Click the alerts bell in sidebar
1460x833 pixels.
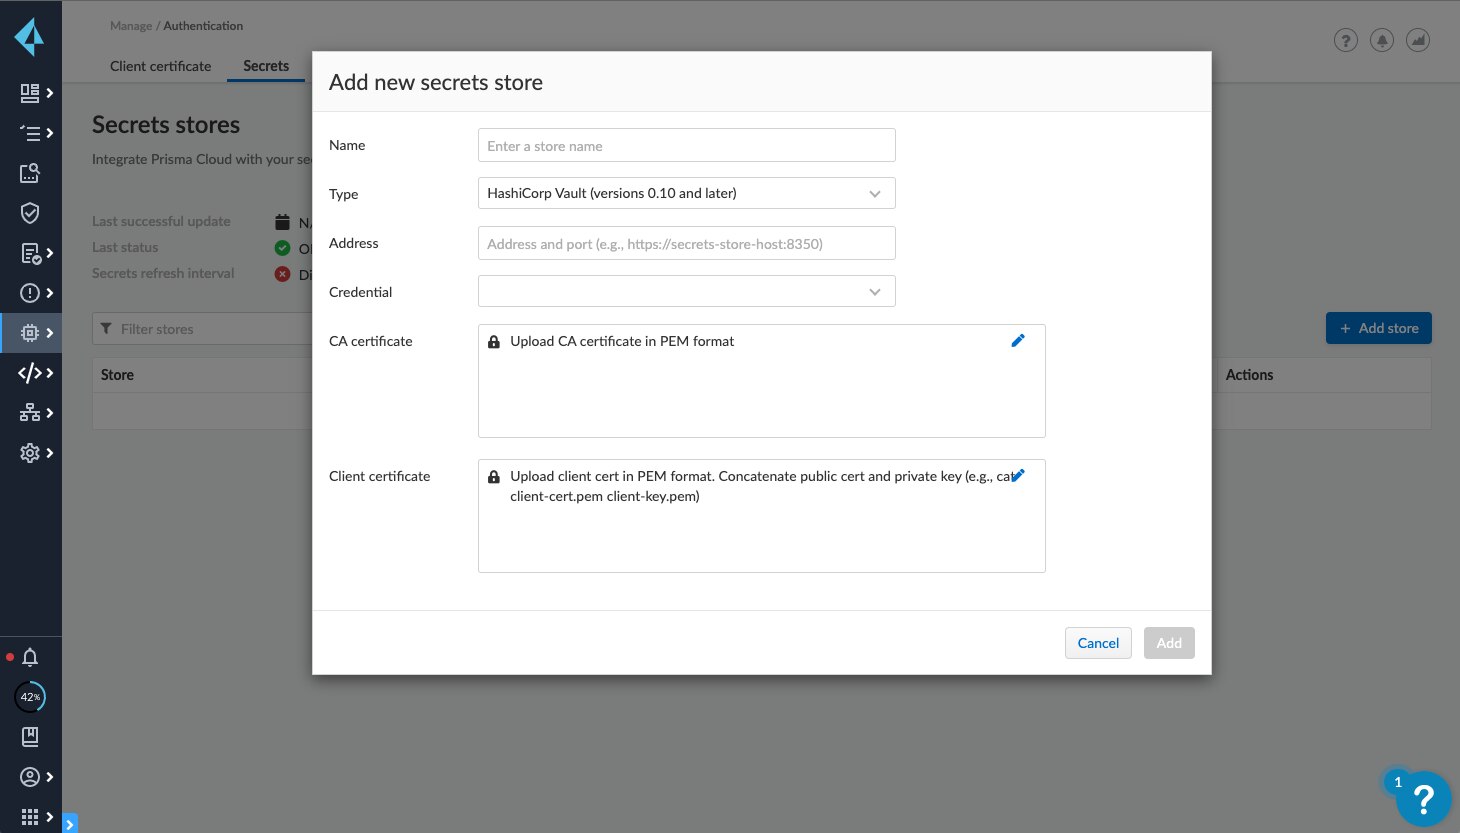pyautogui.click(x=30, y=657)
